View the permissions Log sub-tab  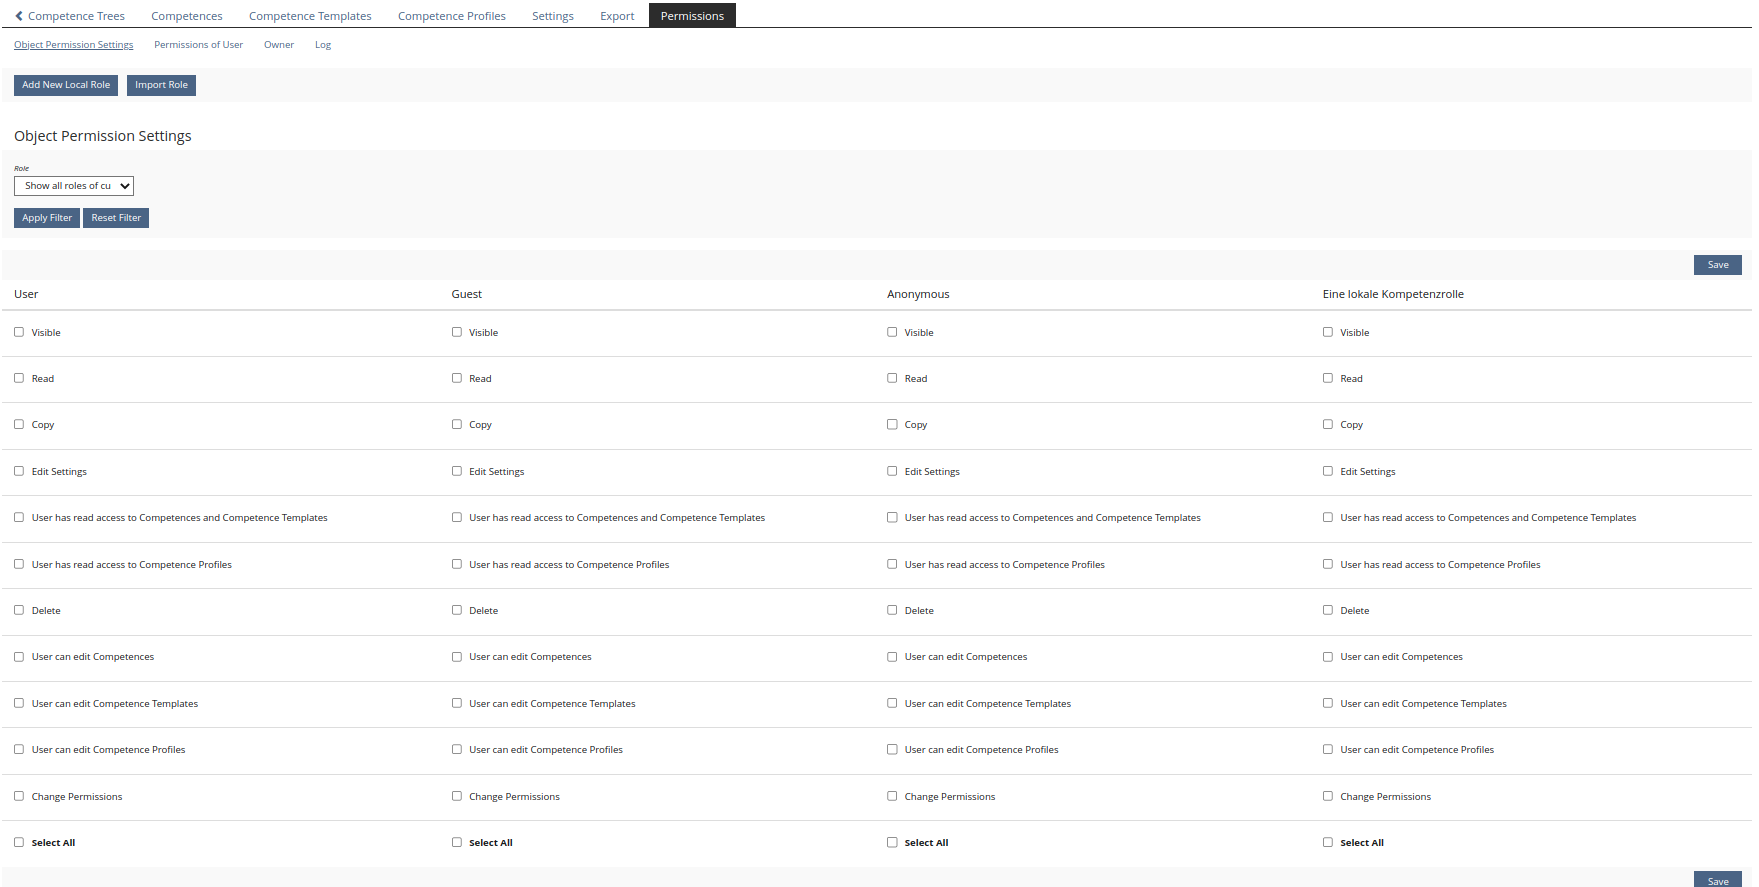(x=322, y=45)
